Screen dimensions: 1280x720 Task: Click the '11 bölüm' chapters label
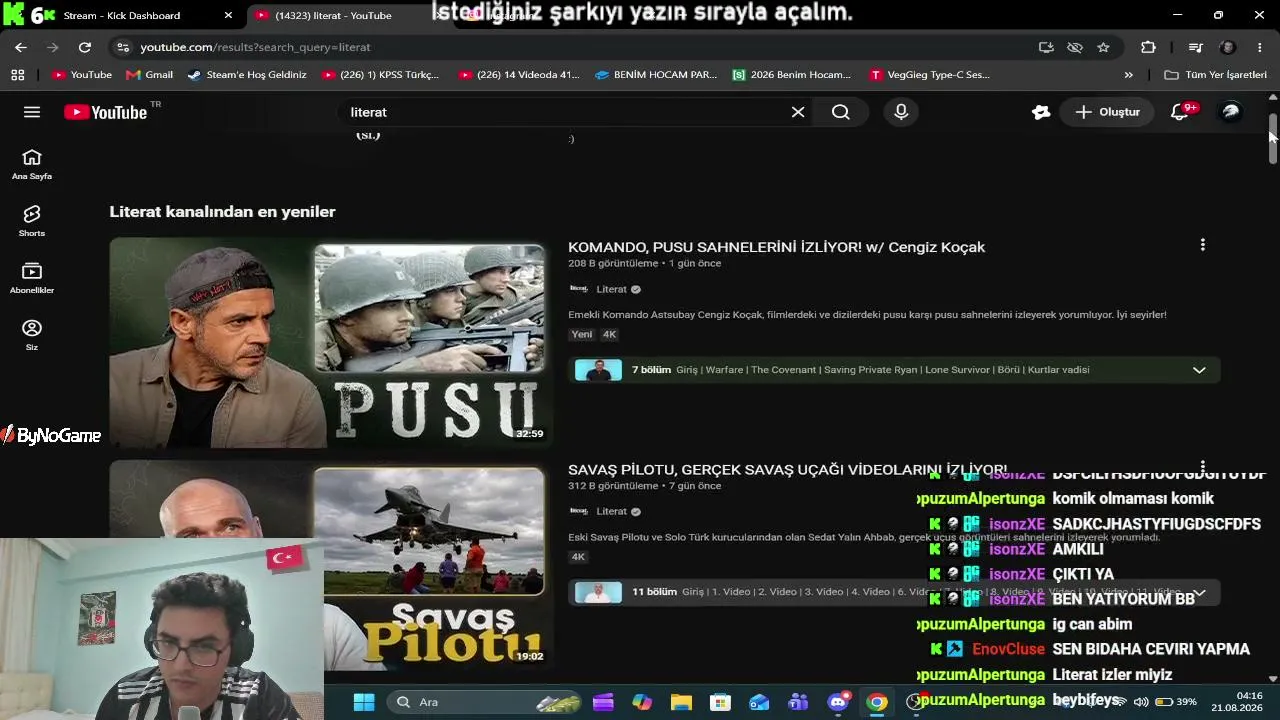click(x=654, y=592)
